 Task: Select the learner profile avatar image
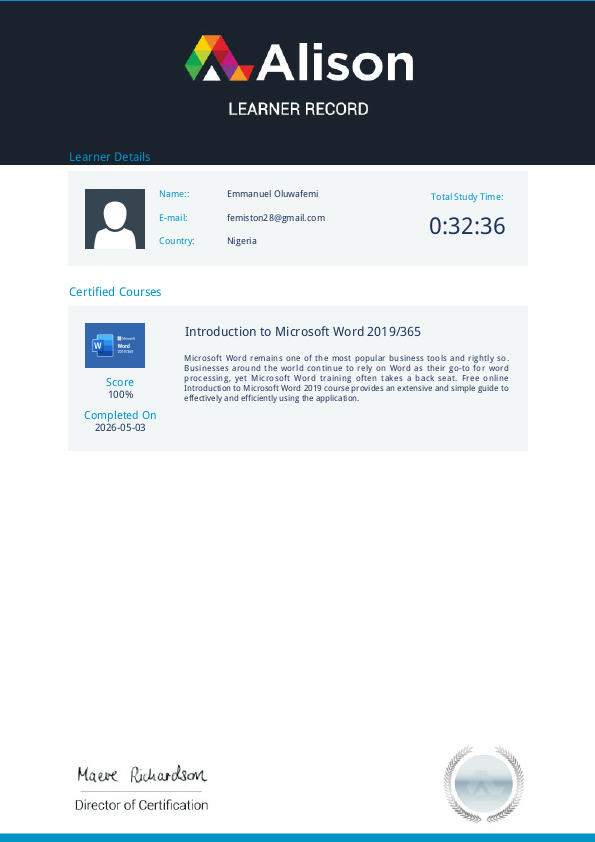tap(115, 219)
